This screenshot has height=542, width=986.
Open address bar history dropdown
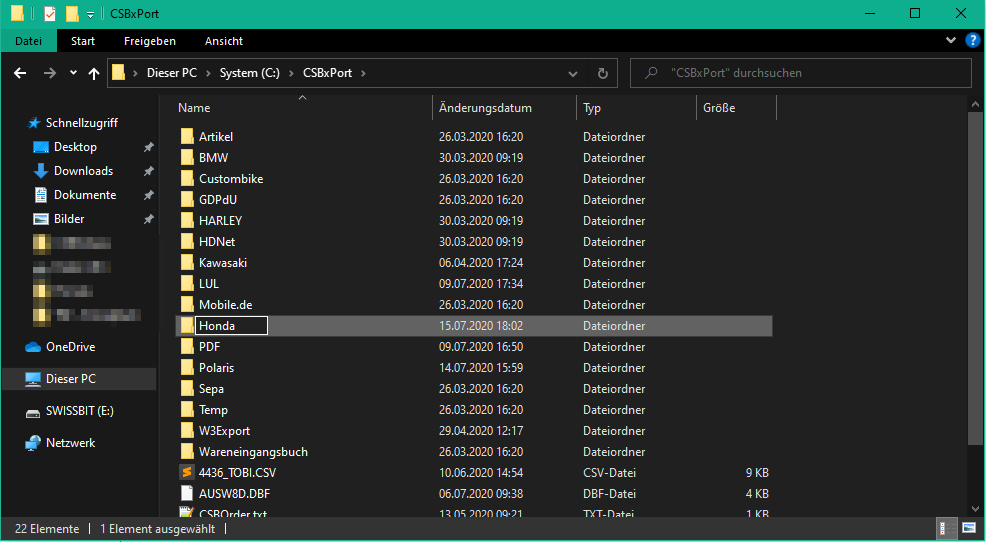click(x=573, y=74)
